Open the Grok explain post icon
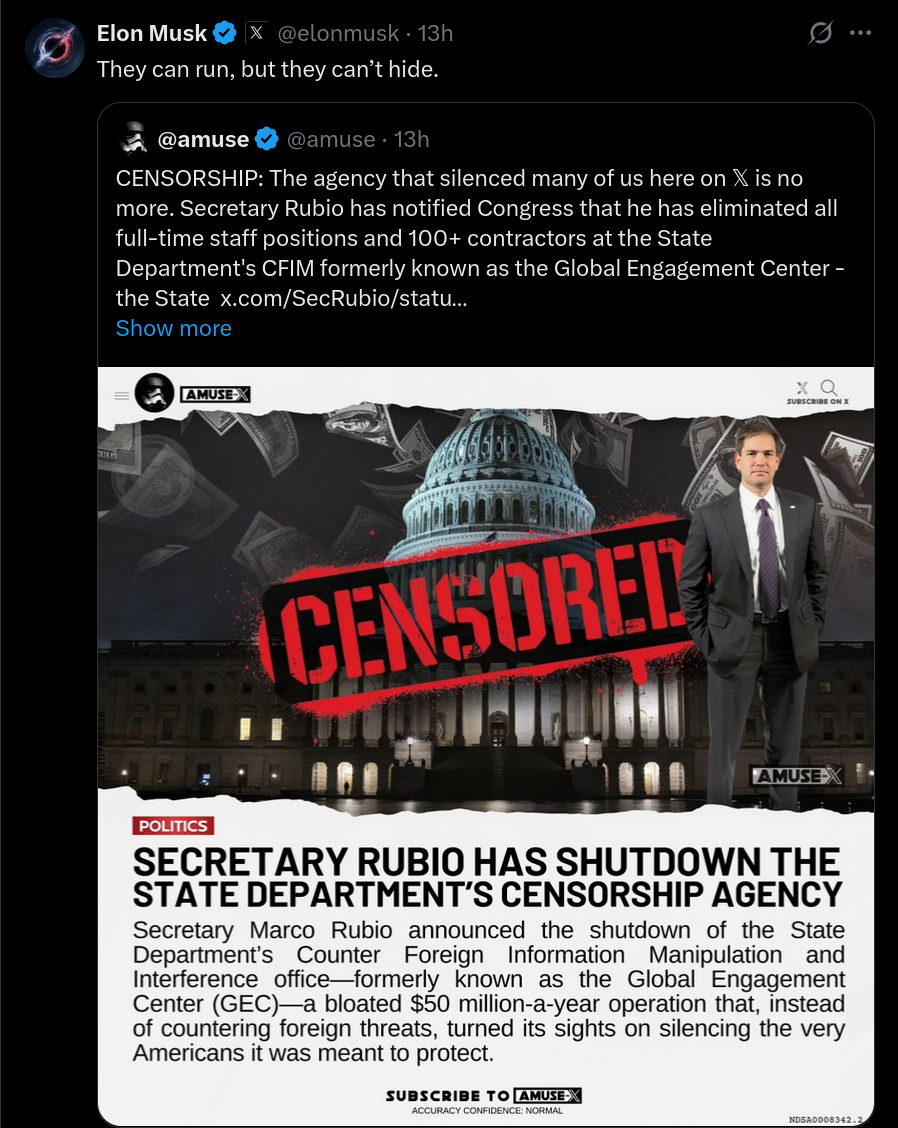Image resolution: width=898 pixels, height=1128 pixels. (x=820, y=32)
